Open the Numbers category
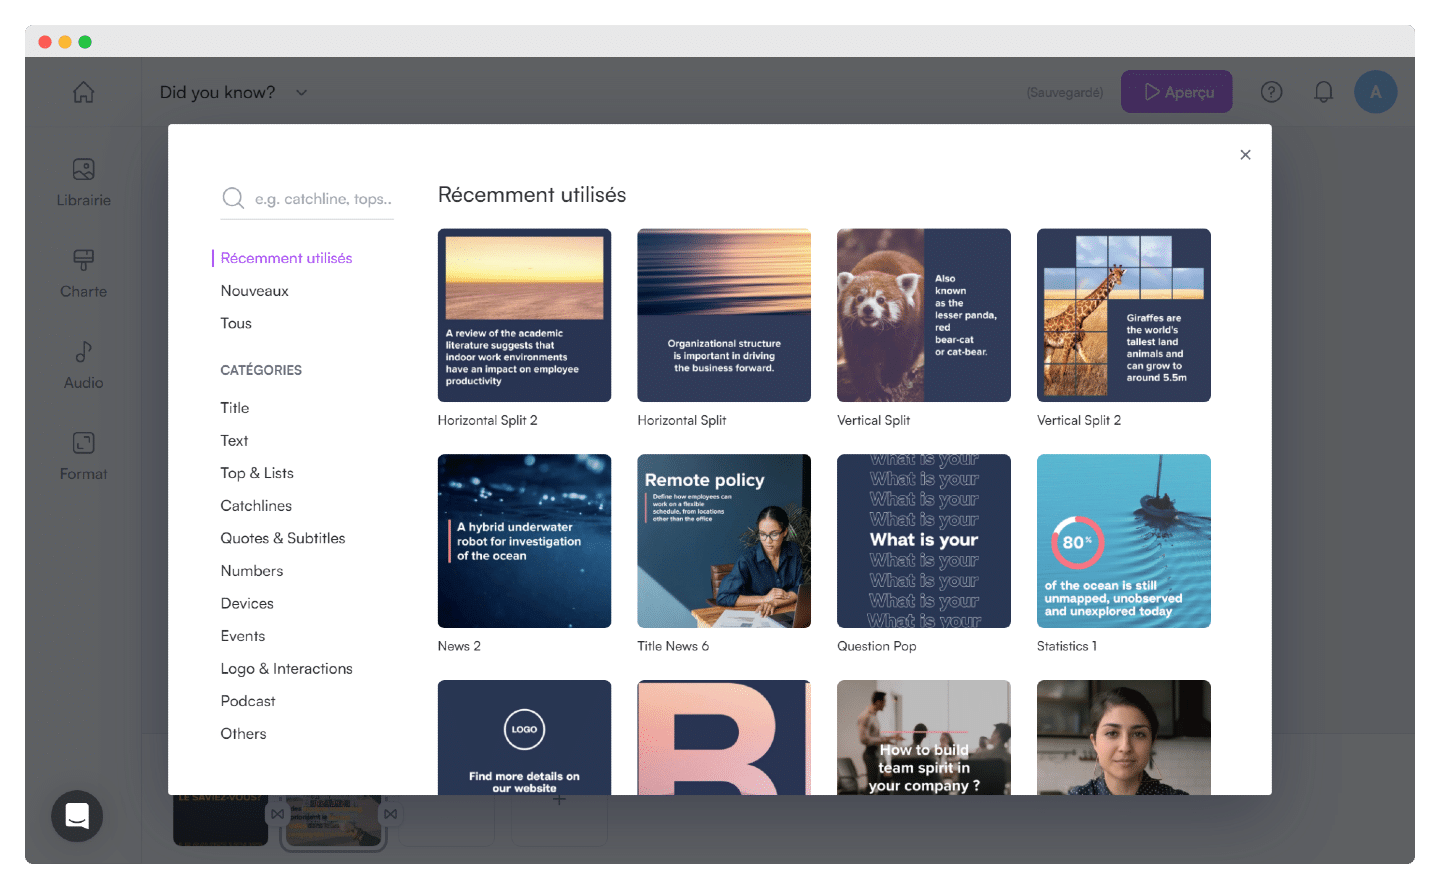The height and width of the screenshot is (889, 1440). (x=252, y=571)
